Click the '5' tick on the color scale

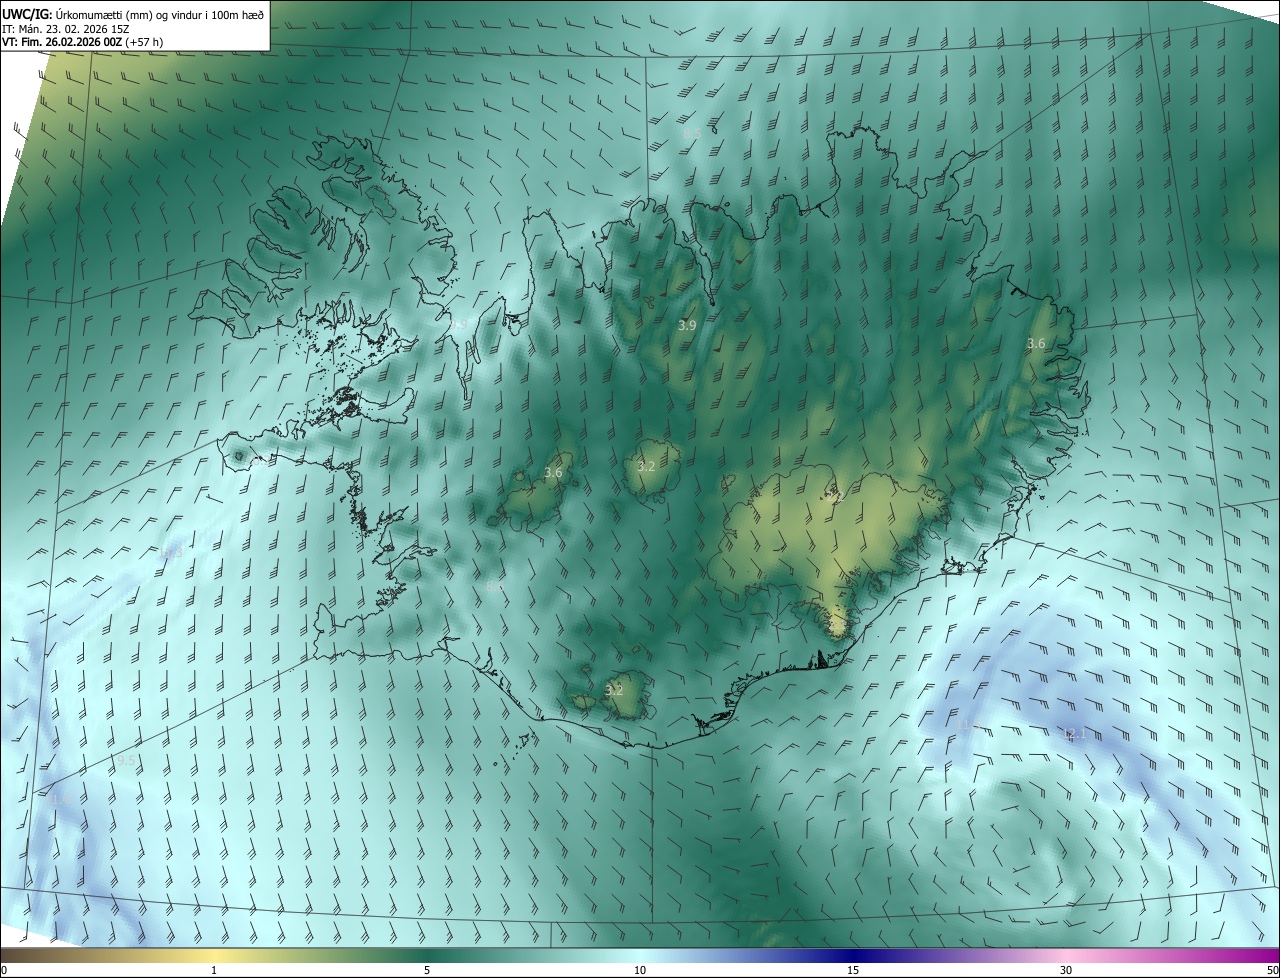coord(427,970)
